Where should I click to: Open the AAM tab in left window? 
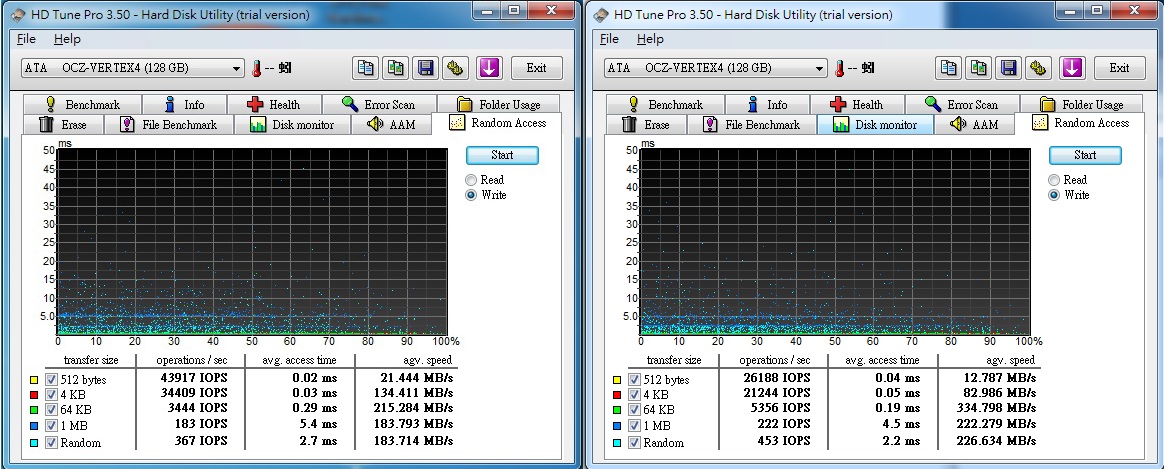point(390,125)
